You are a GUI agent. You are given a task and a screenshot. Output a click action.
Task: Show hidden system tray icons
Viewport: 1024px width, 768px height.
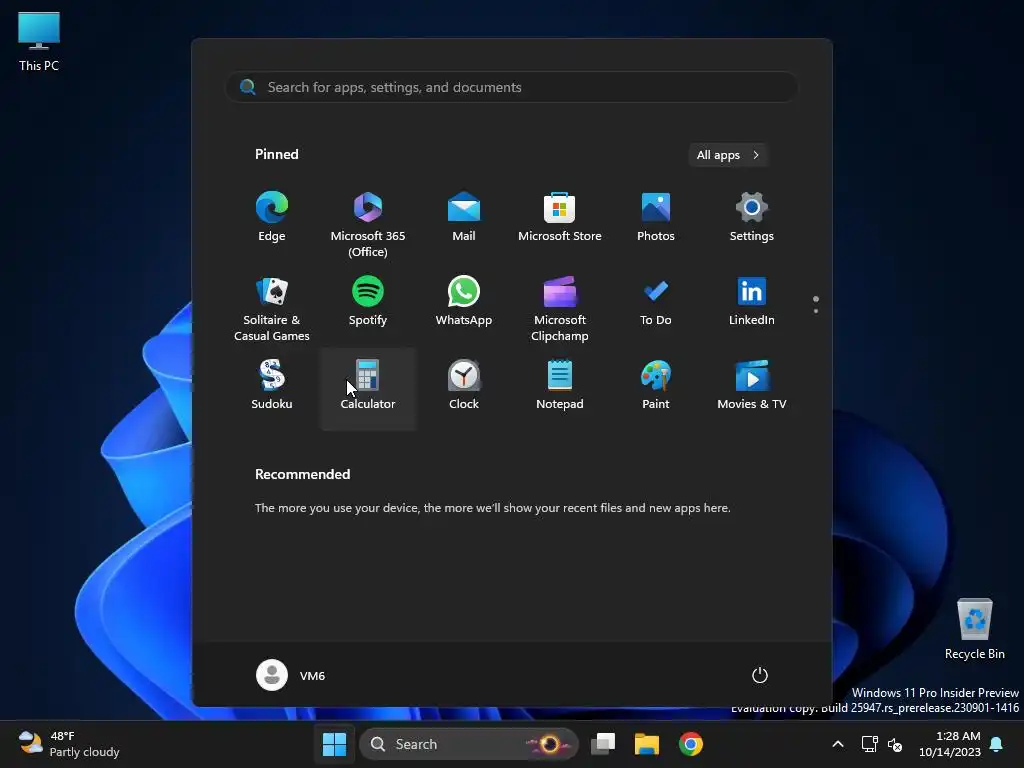coord(838,744)
